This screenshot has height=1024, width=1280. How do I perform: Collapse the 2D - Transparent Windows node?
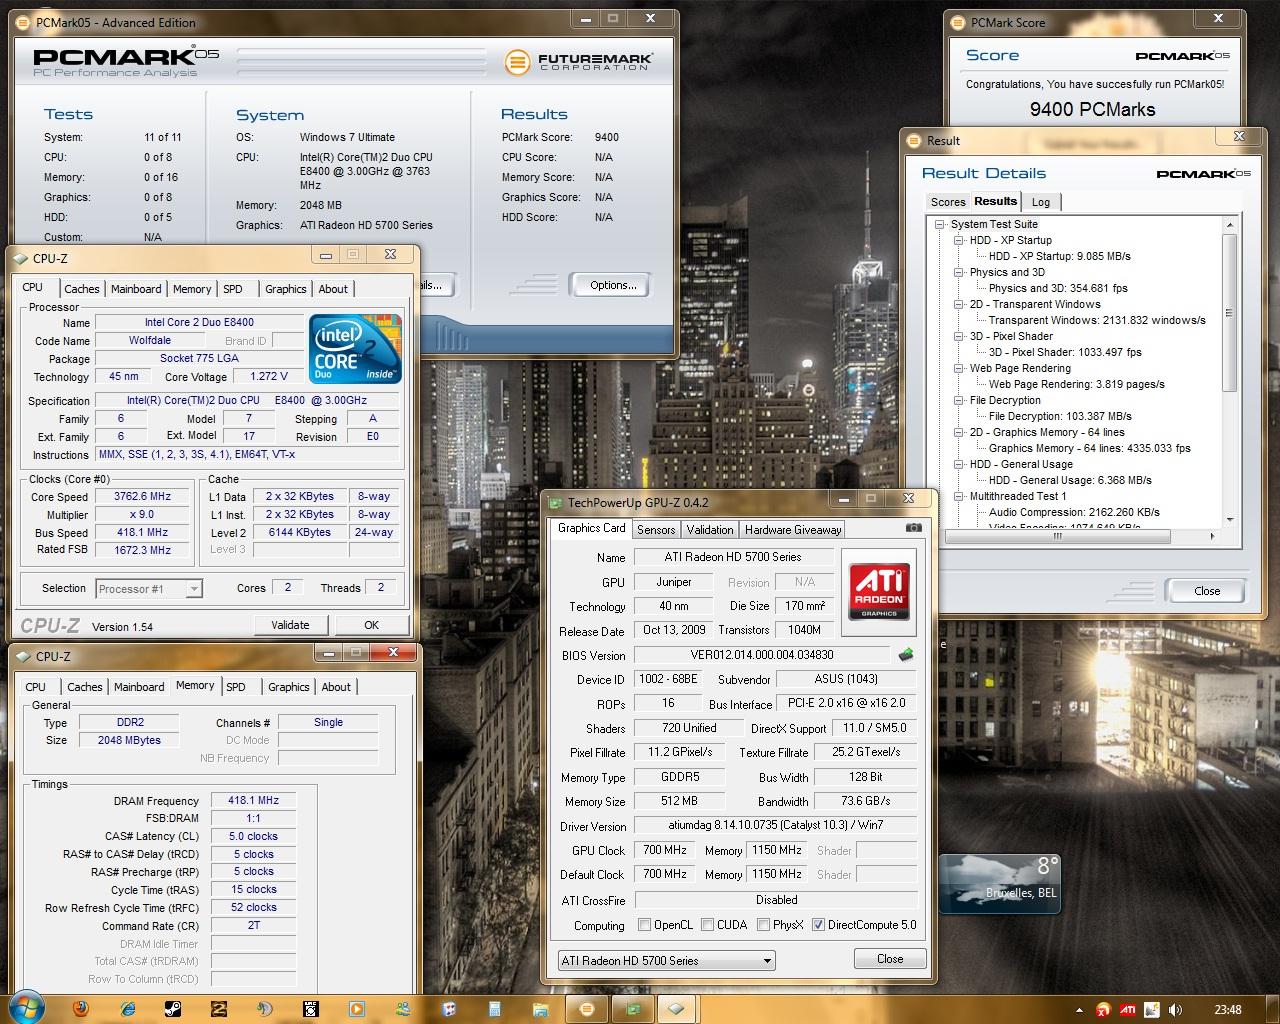pos(958,305)
